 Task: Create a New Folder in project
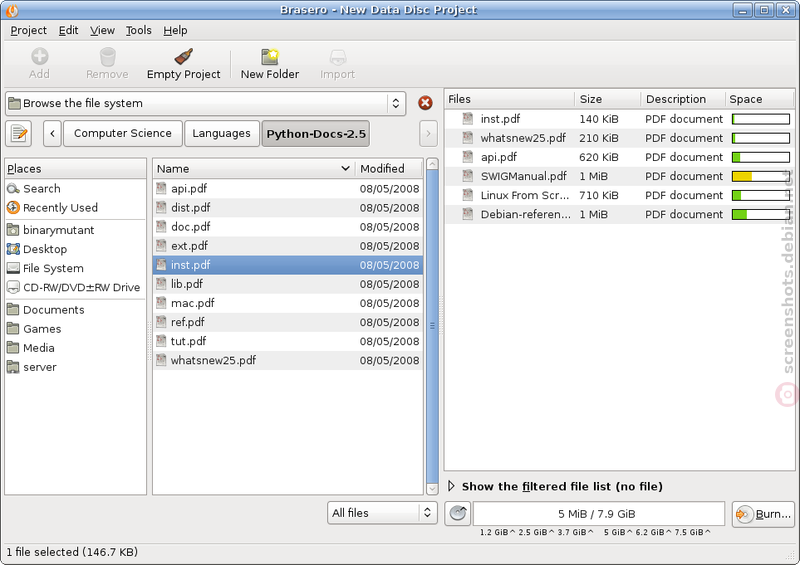click(x=270, y=64)
